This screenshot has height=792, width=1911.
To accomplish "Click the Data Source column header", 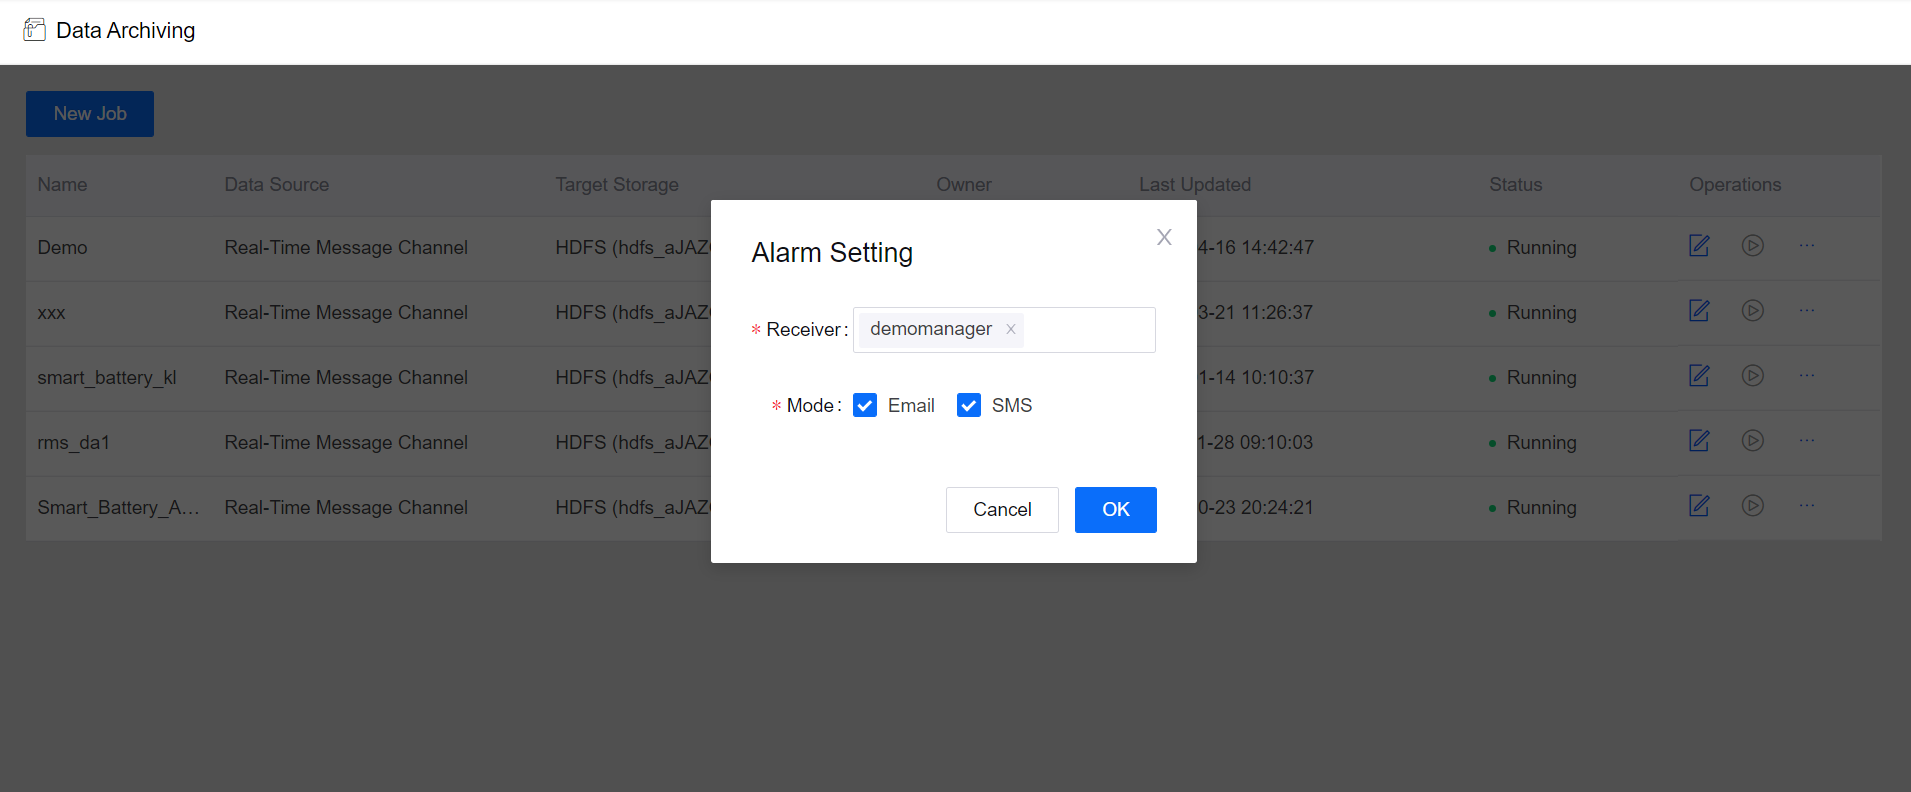I will coord(277,185).
